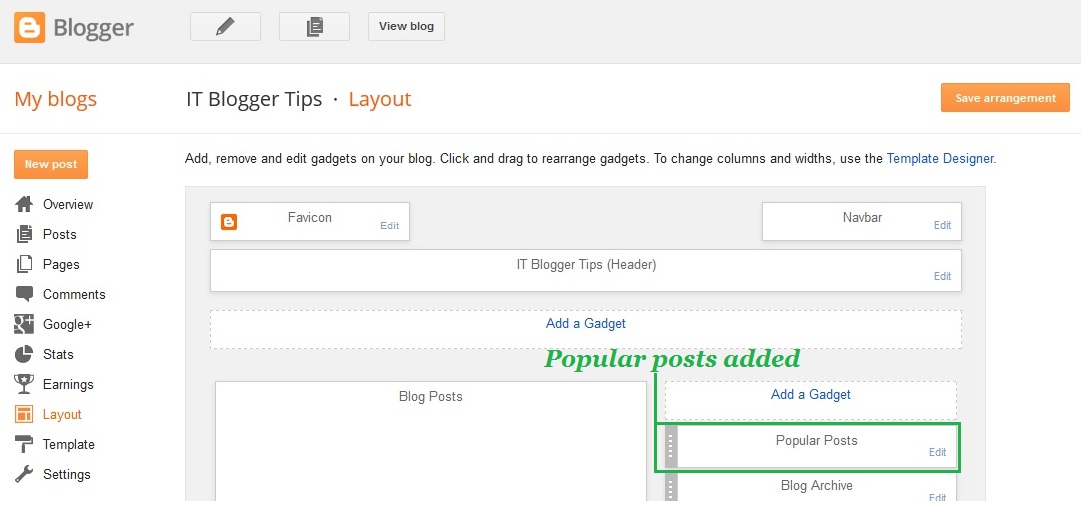This screenshot has width=1081, height=505.
Task: Open the post list documents icon button
Action: pos(314,27)
